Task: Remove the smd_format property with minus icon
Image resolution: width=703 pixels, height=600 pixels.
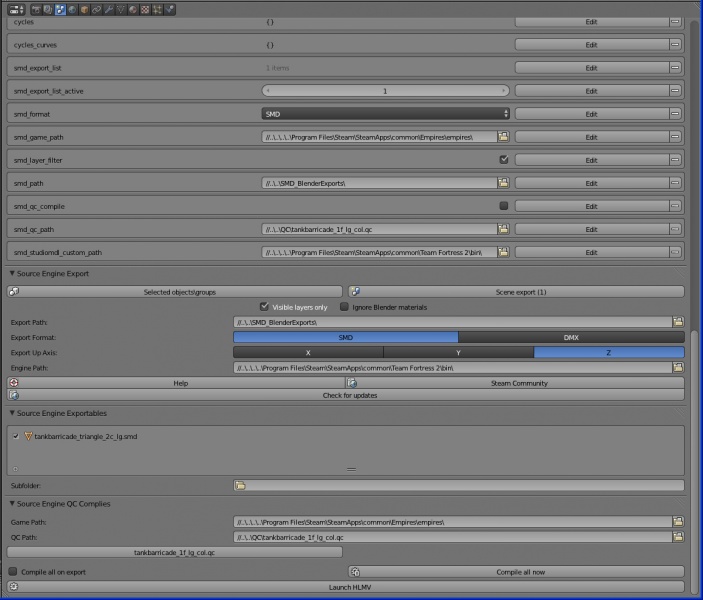Action: (x=676, y=114)
